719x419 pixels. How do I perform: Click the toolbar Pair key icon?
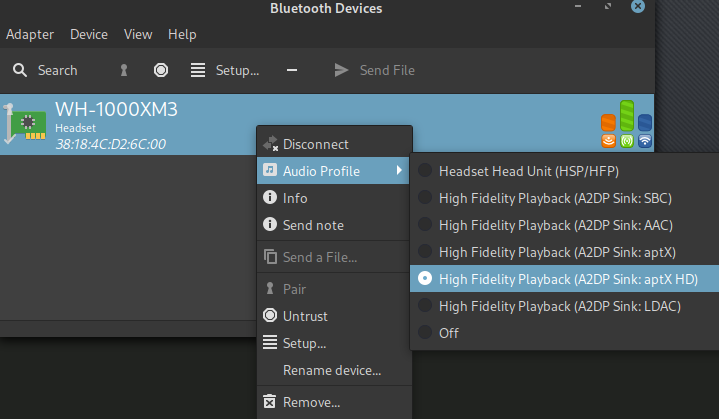click(124, 70)
